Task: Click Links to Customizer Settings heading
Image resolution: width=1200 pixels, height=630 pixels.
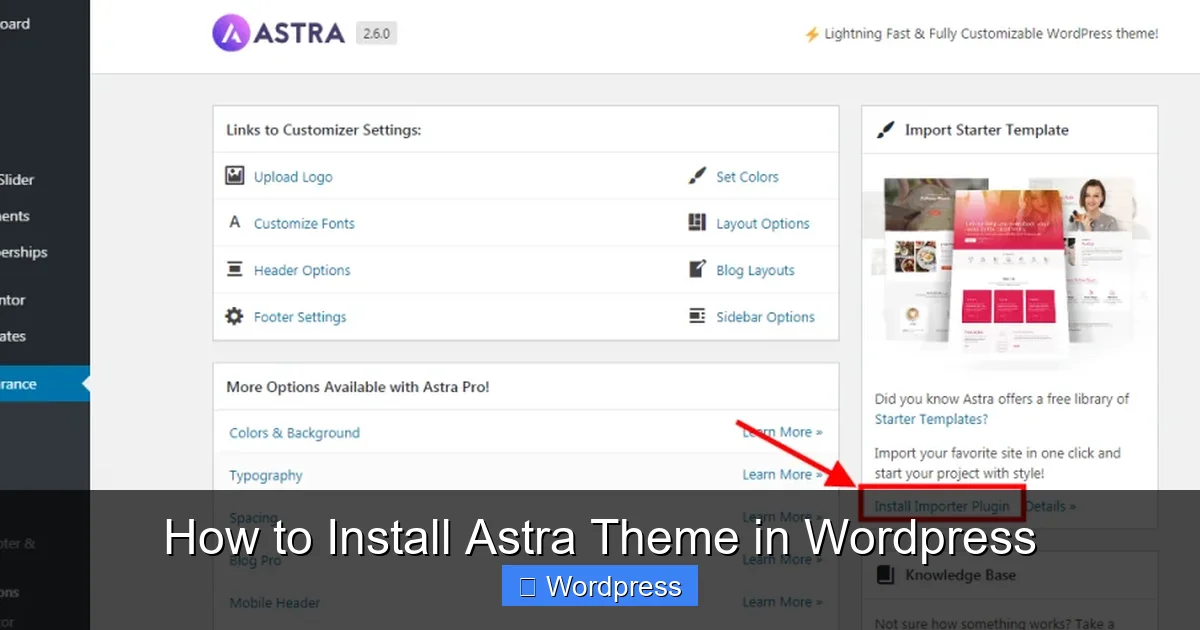Action: click(323, 130)
